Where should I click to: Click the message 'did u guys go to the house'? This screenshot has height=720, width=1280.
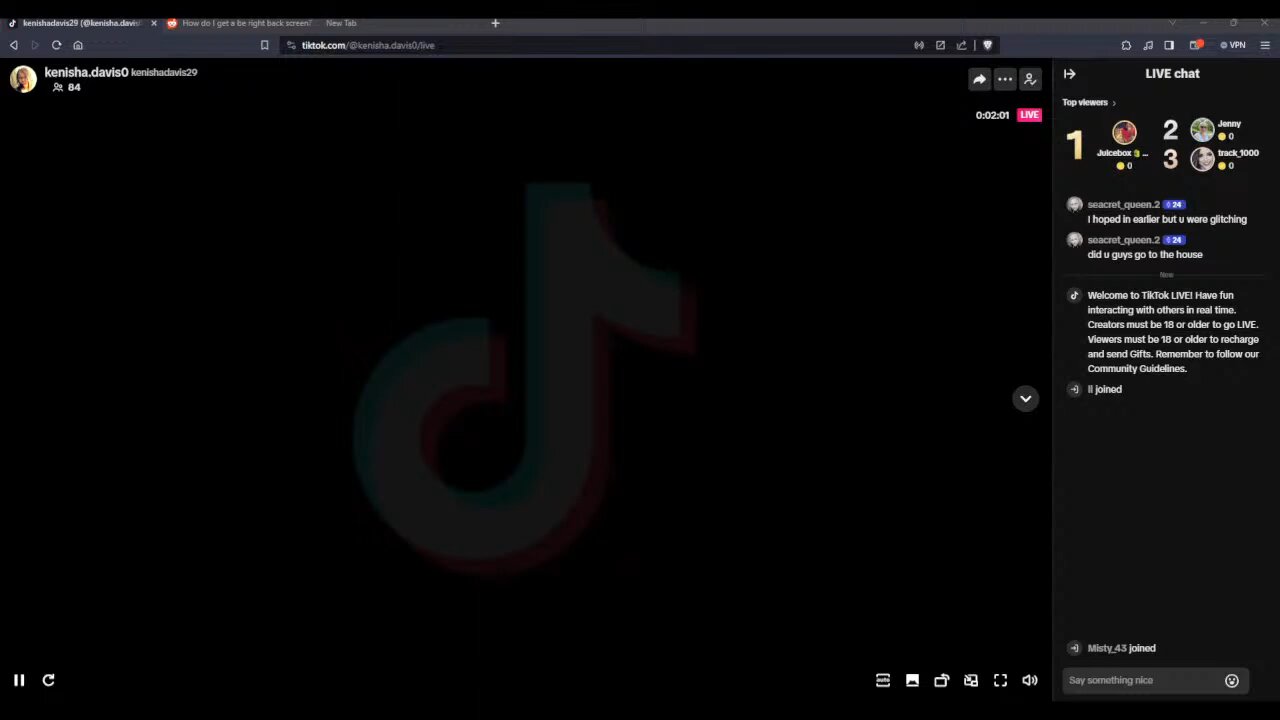coord(1145,255)
